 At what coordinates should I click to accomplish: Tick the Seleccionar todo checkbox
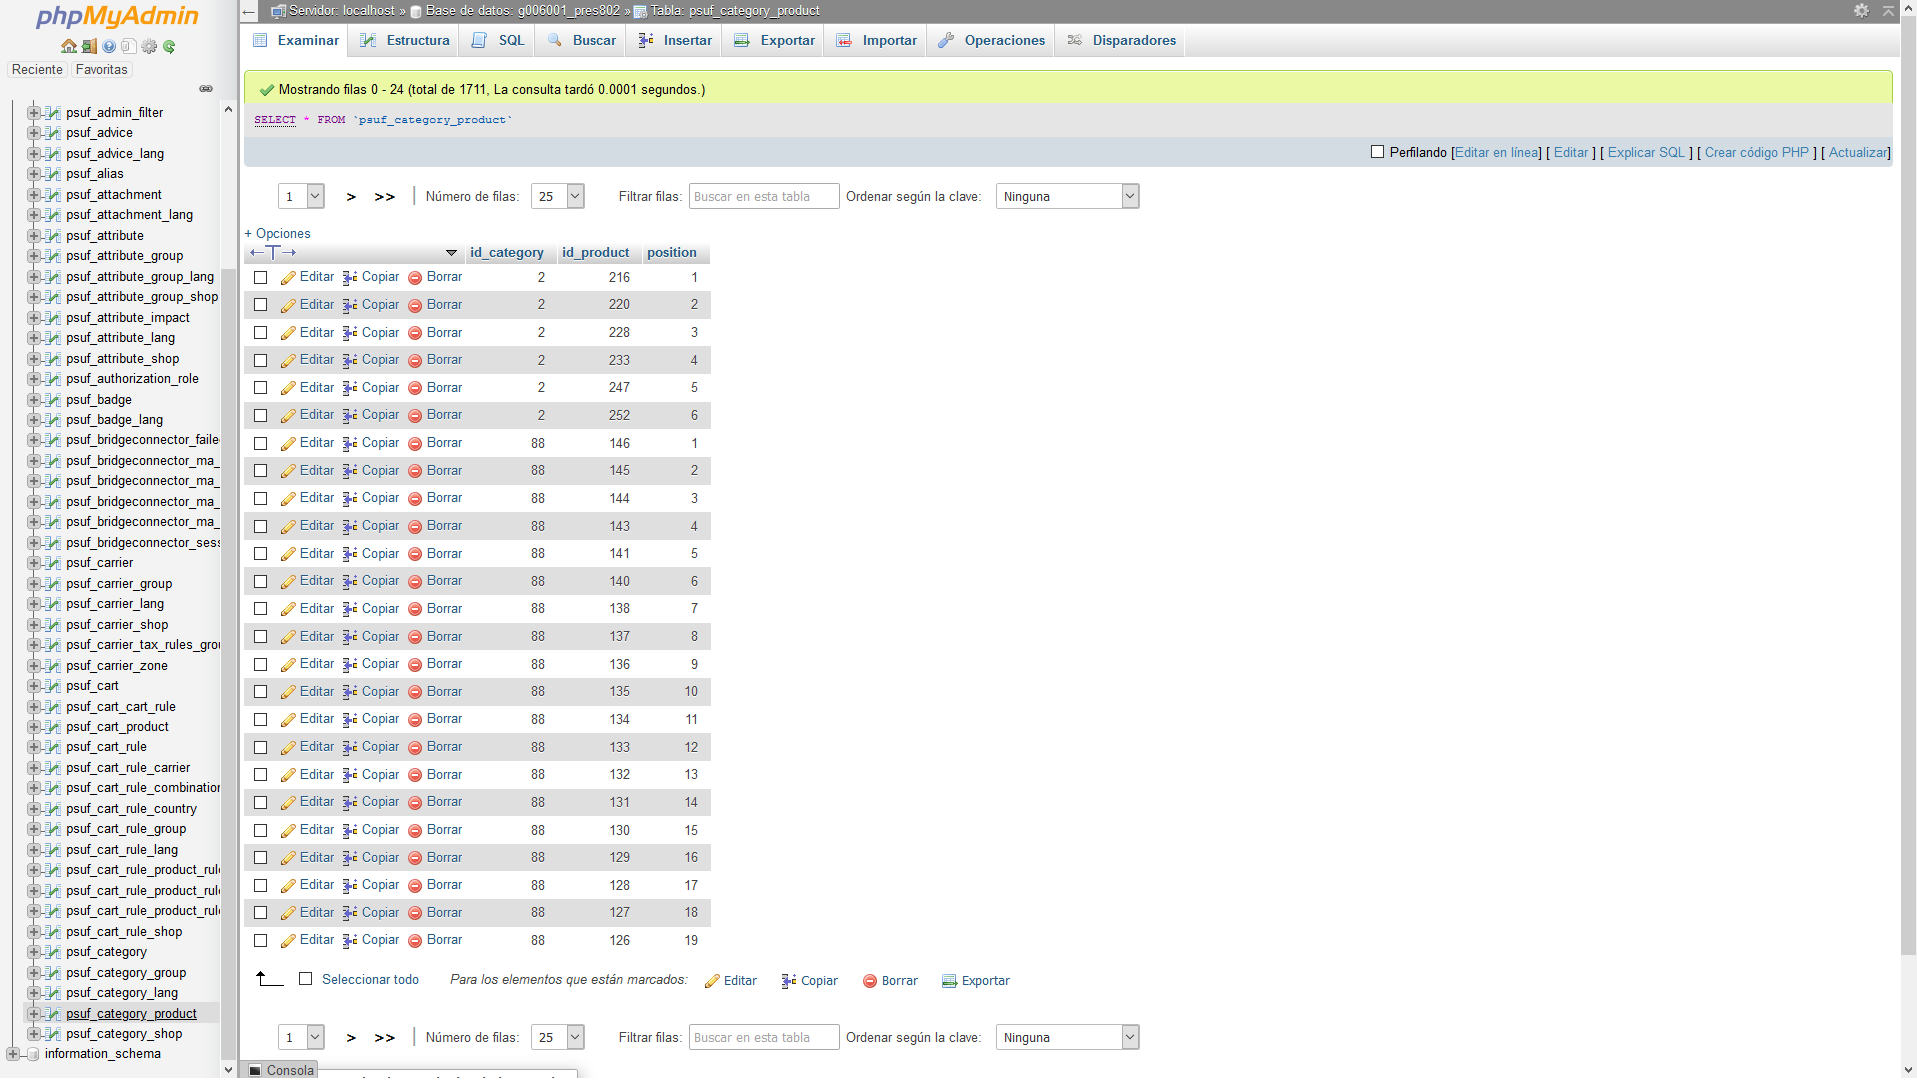tap(306, 979)
